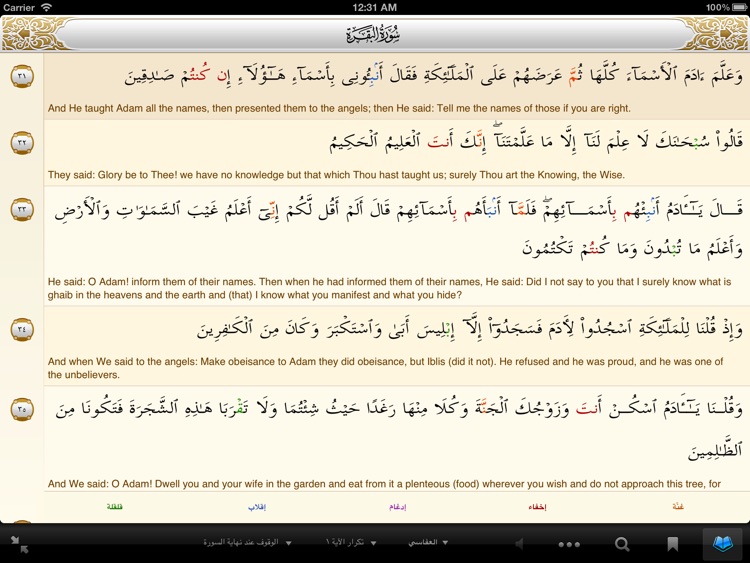Tap verse number marker ٣٣
This screenshot has width=750, height=563.
[22, 210]
